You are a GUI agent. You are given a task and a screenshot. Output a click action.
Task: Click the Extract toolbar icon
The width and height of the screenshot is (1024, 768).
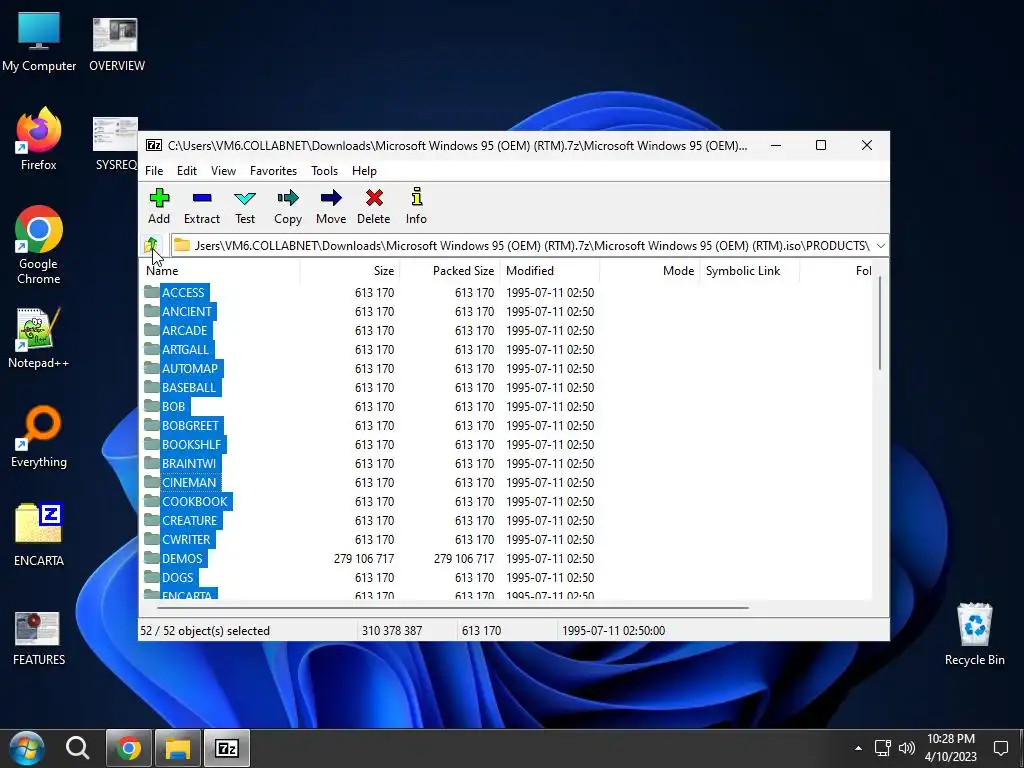[x=202, y=198]
